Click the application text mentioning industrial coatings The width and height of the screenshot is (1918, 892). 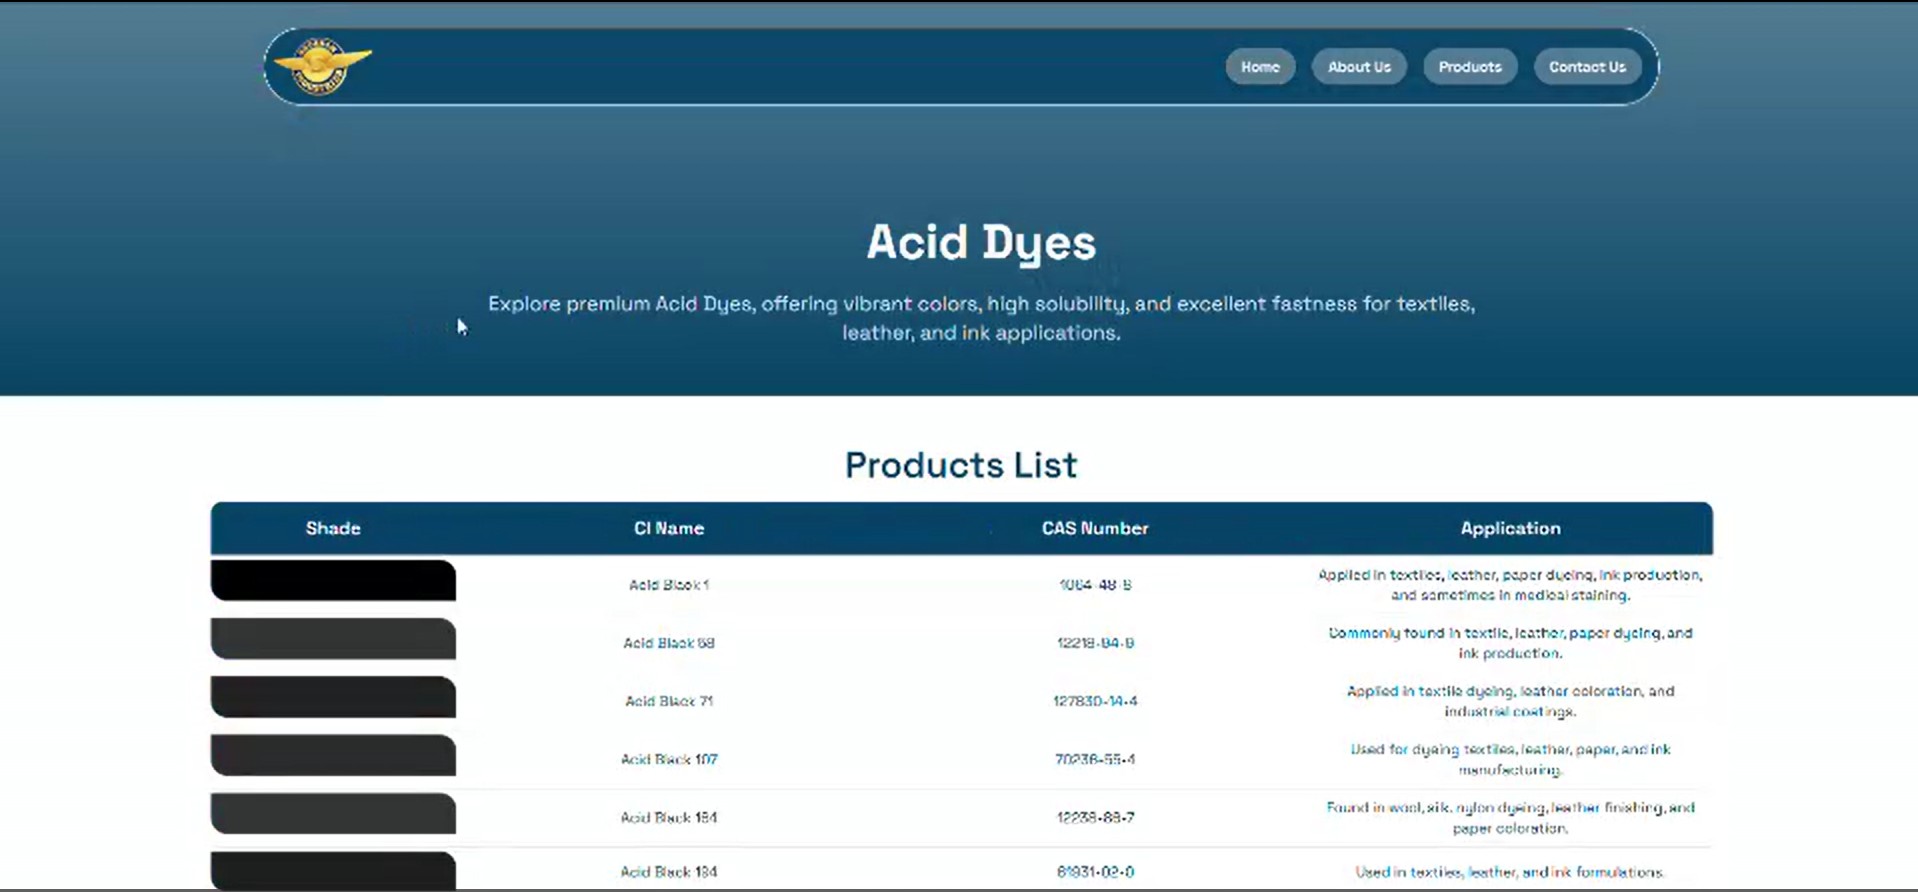click(1509, 701)
